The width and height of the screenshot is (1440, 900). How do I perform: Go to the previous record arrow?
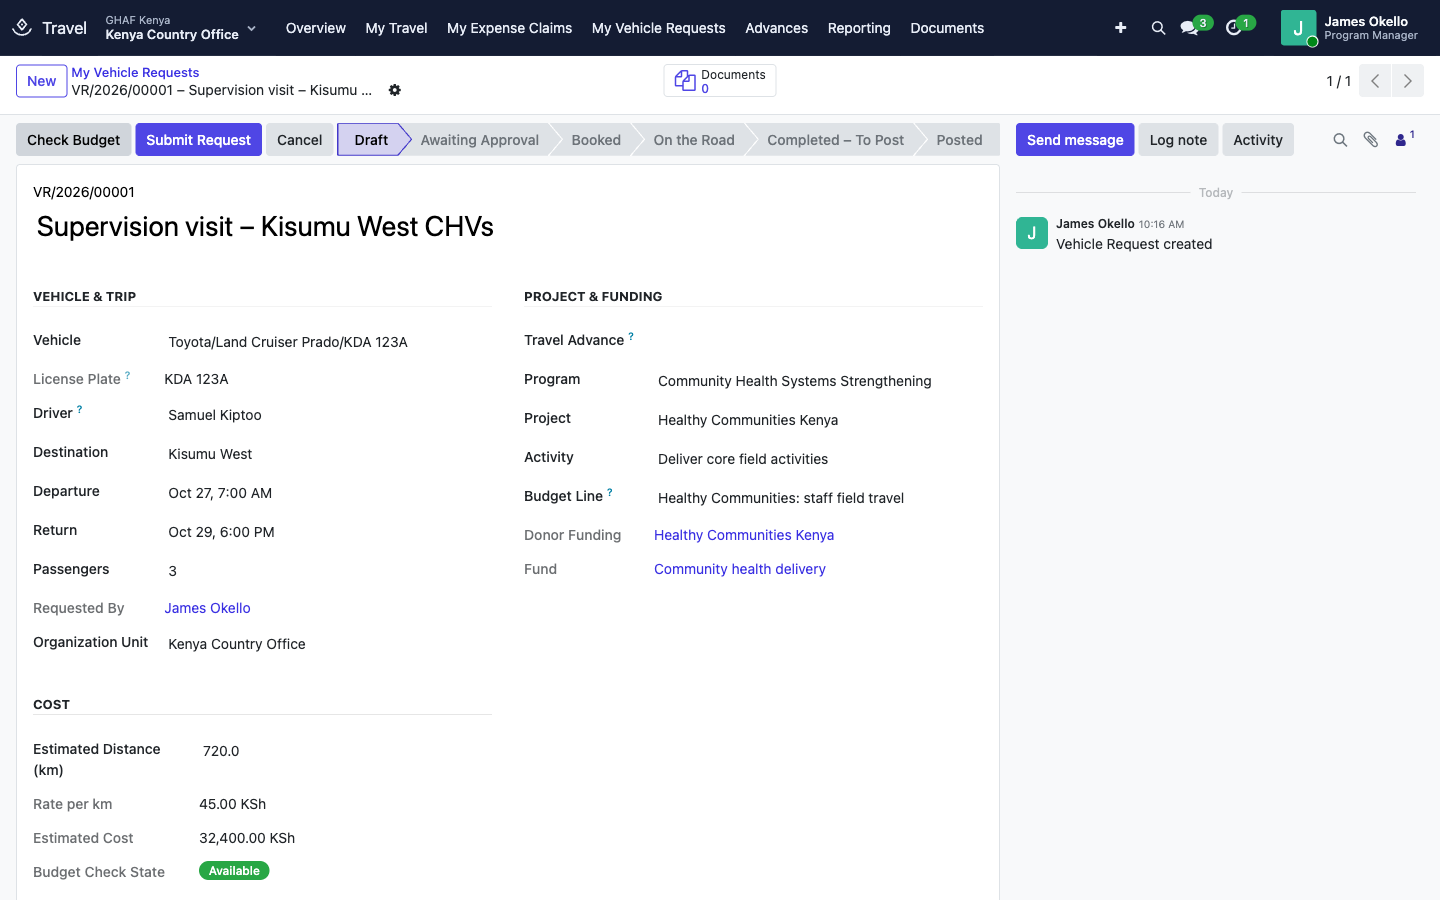click(1375, 81)
